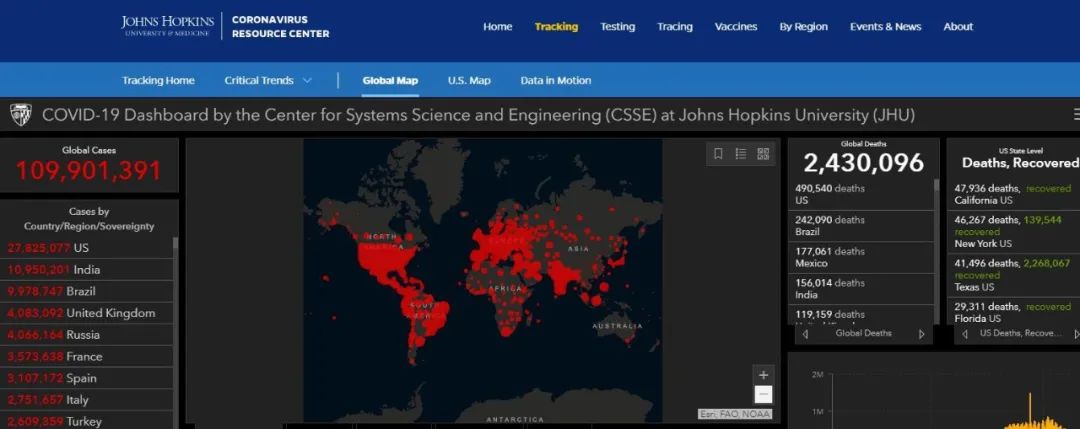Go to Tracking Home
Image resolution: width=1080 pixels, height=429 pixels.
[x=158, y=81]
